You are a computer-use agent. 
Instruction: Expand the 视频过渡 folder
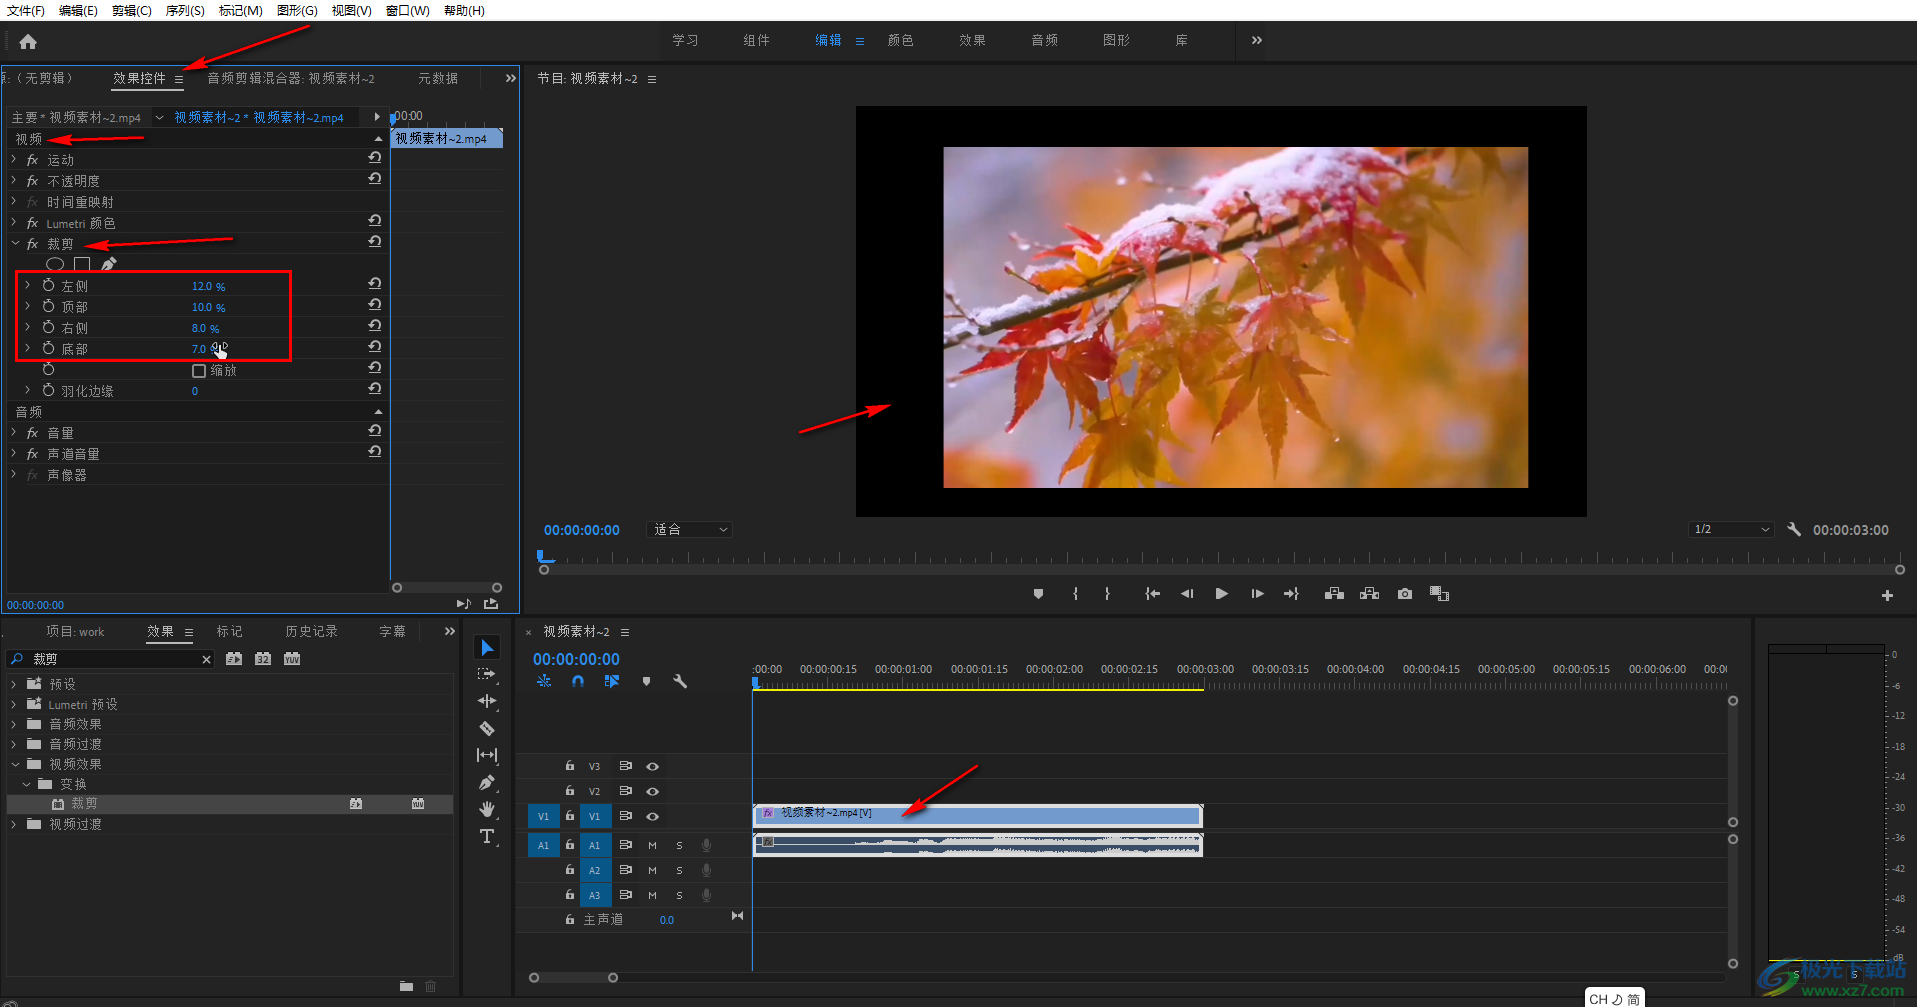tap(14, 824)
